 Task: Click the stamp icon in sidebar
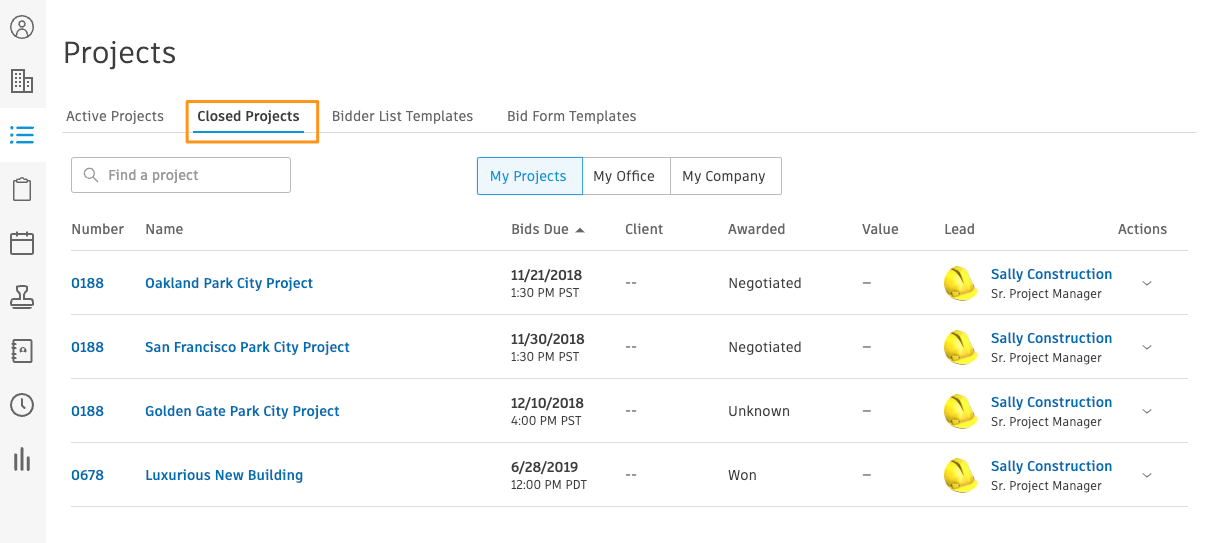pos(22,297)
